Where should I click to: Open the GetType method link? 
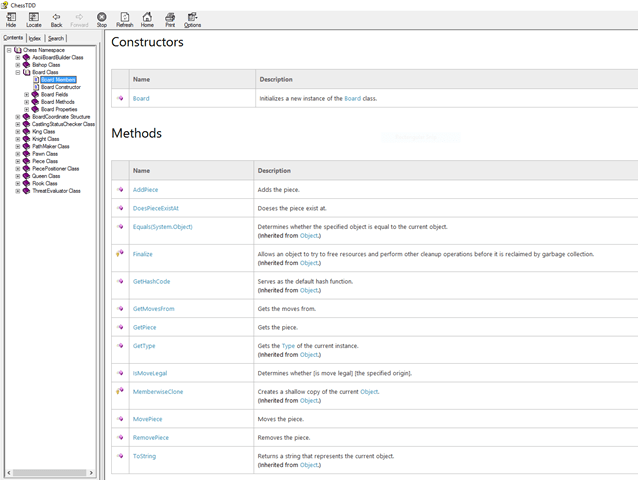pyautogui.click(x=144, y=346)
